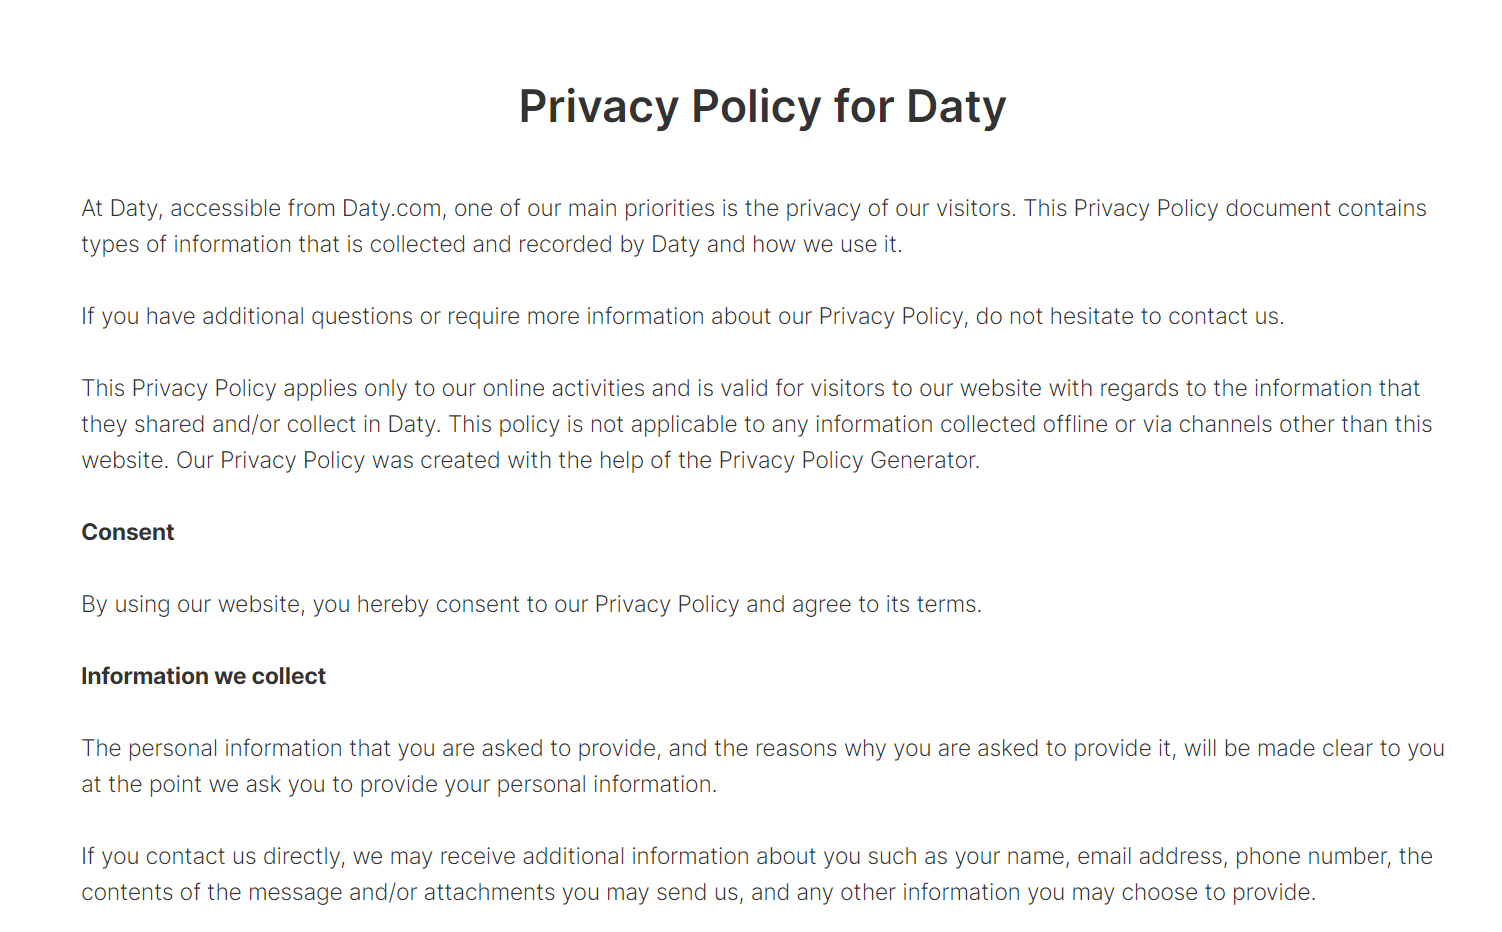Click the sentence "By using our website"
Screen dimensions: 1502x932
point(532,604)
